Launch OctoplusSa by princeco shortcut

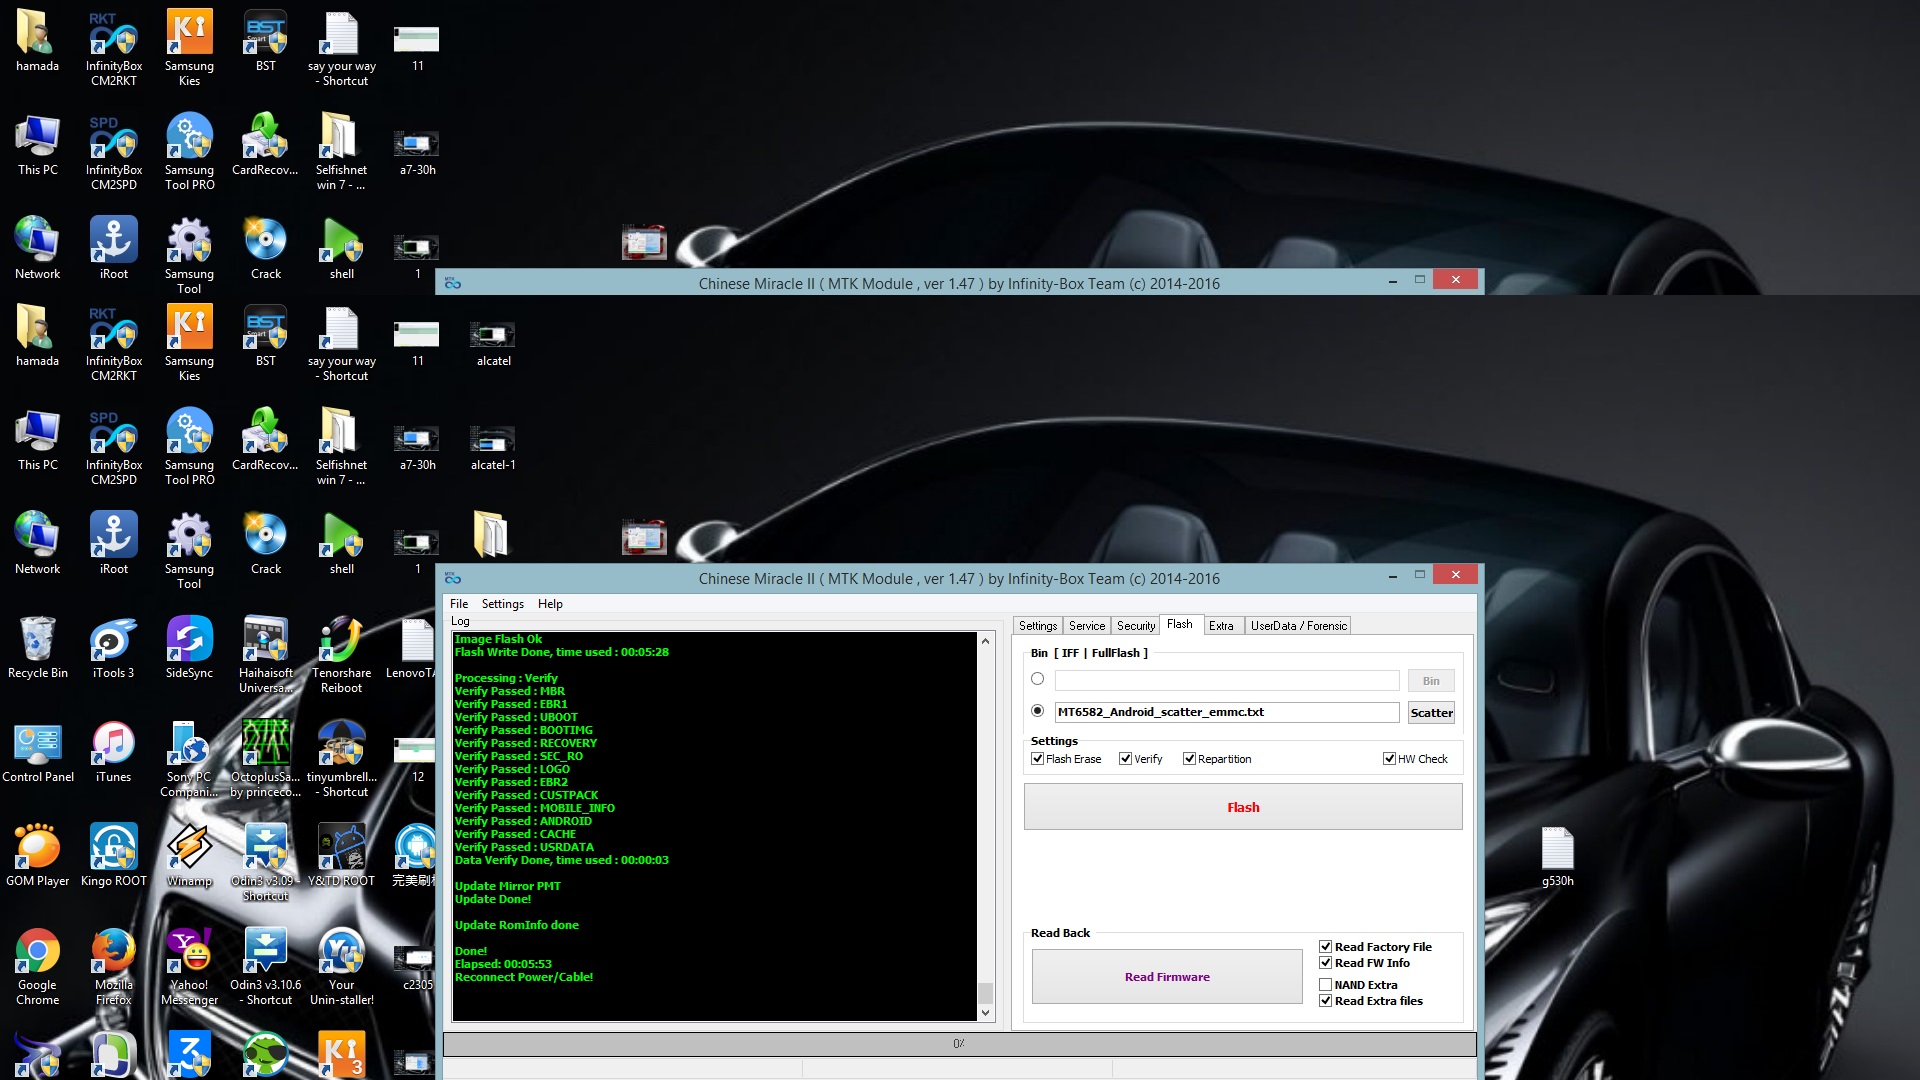pyautogui.click(x=266, y=759)
